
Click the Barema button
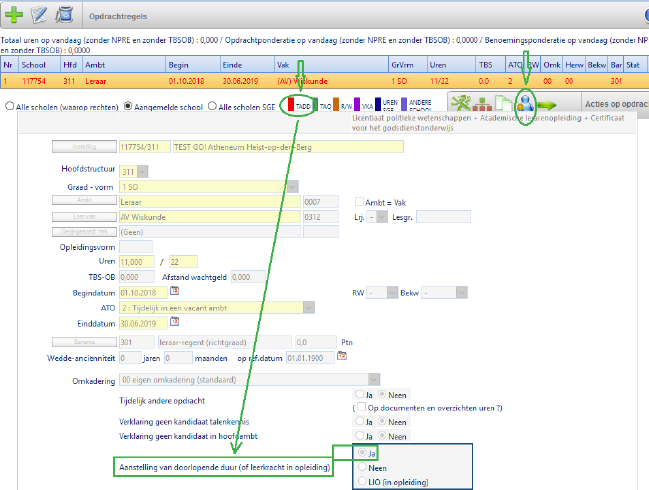coord(84,342)
